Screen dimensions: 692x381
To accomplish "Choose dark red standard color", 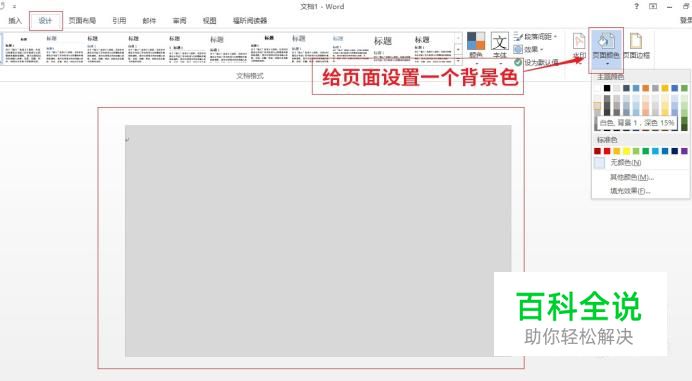I will pos(598,151).
